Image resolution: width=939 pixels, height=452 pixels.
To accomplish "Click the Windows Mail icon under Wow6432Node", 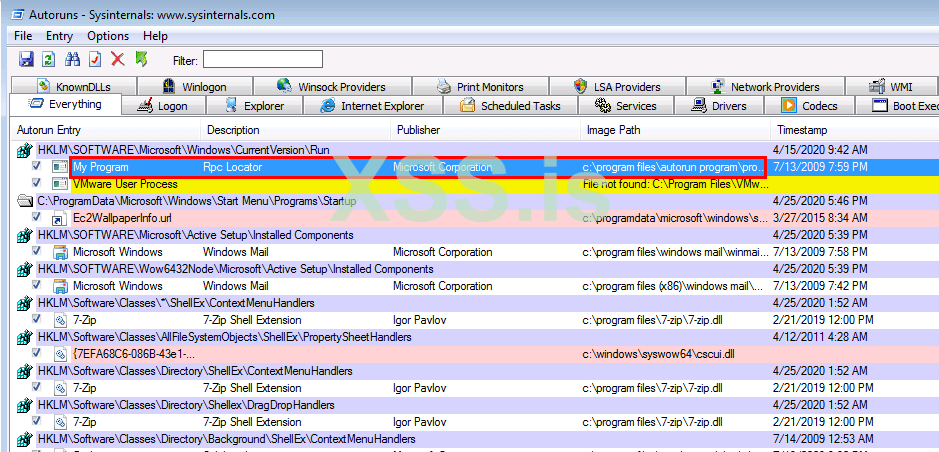I will tap(60, 286).
